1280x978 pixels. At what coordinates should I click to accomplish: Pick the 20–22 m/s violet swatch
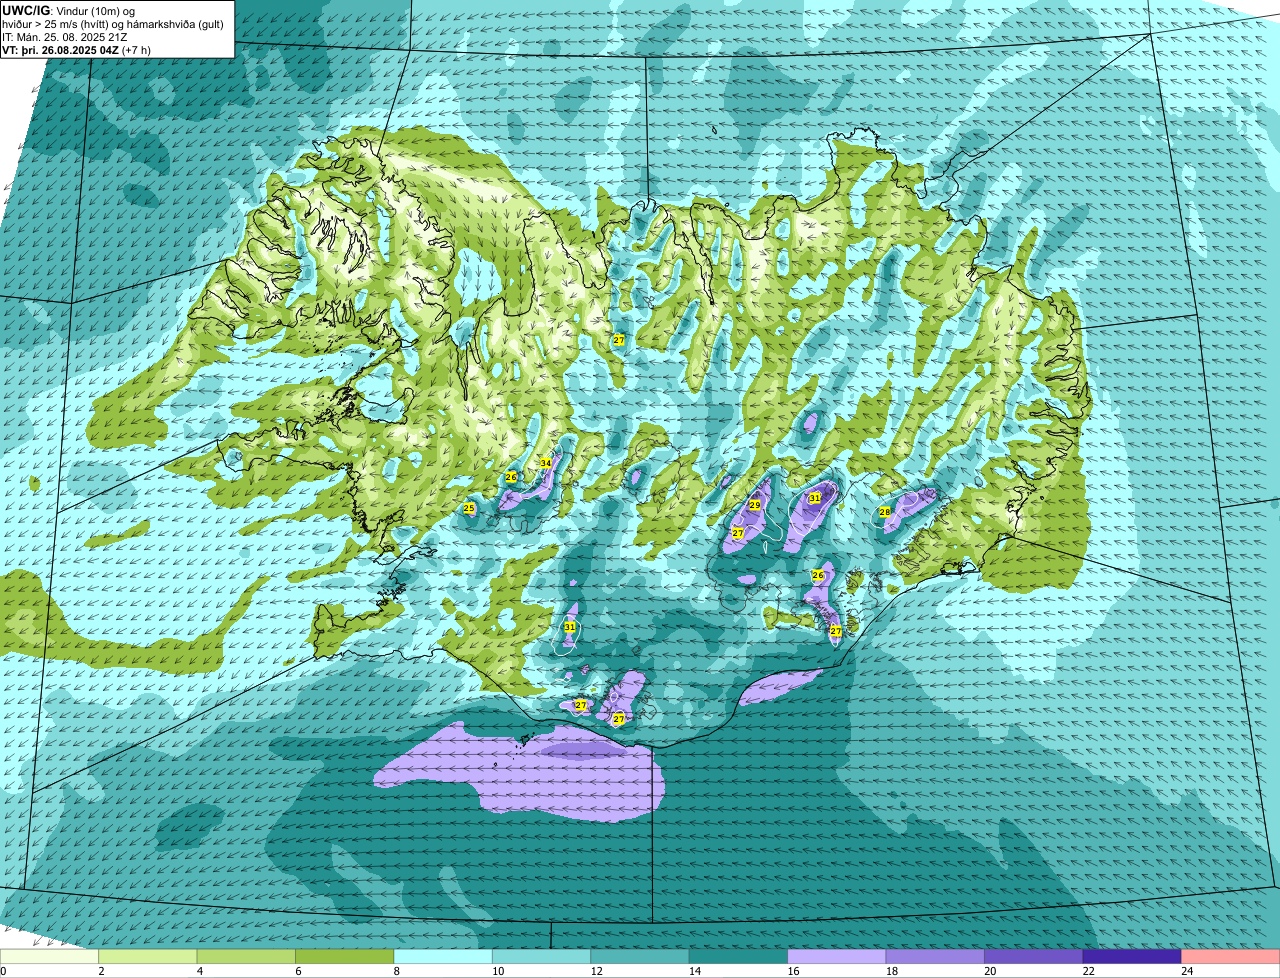tap(1034, 957)
